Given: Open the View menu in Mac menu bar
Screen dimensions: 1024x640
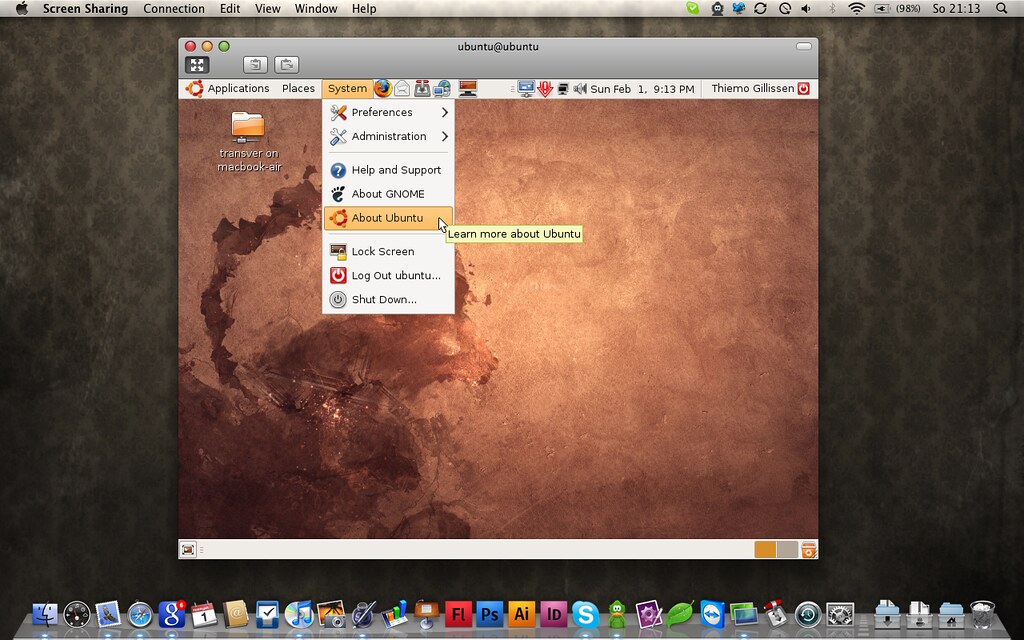Looking at the screenshot, I should [267, 8].
